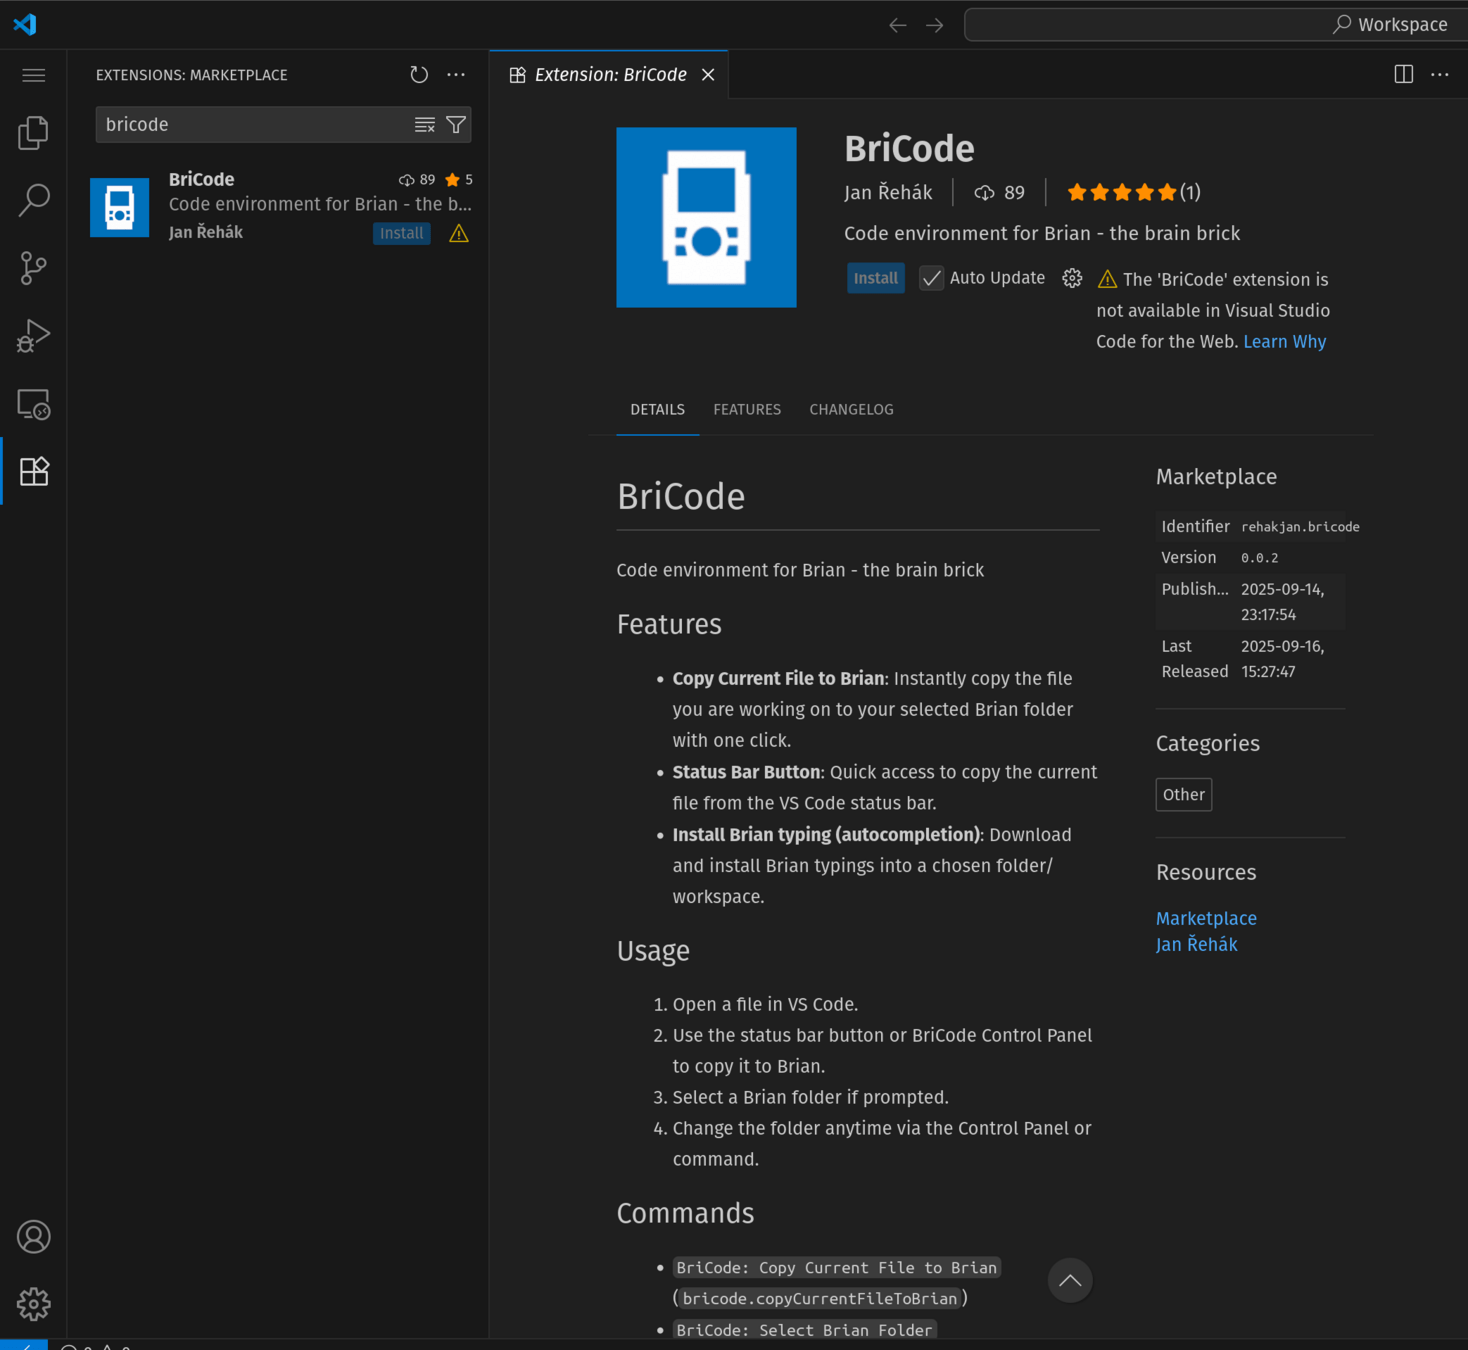
Task: Toggle the Auto Update checkbox
Action: [931, 278]
